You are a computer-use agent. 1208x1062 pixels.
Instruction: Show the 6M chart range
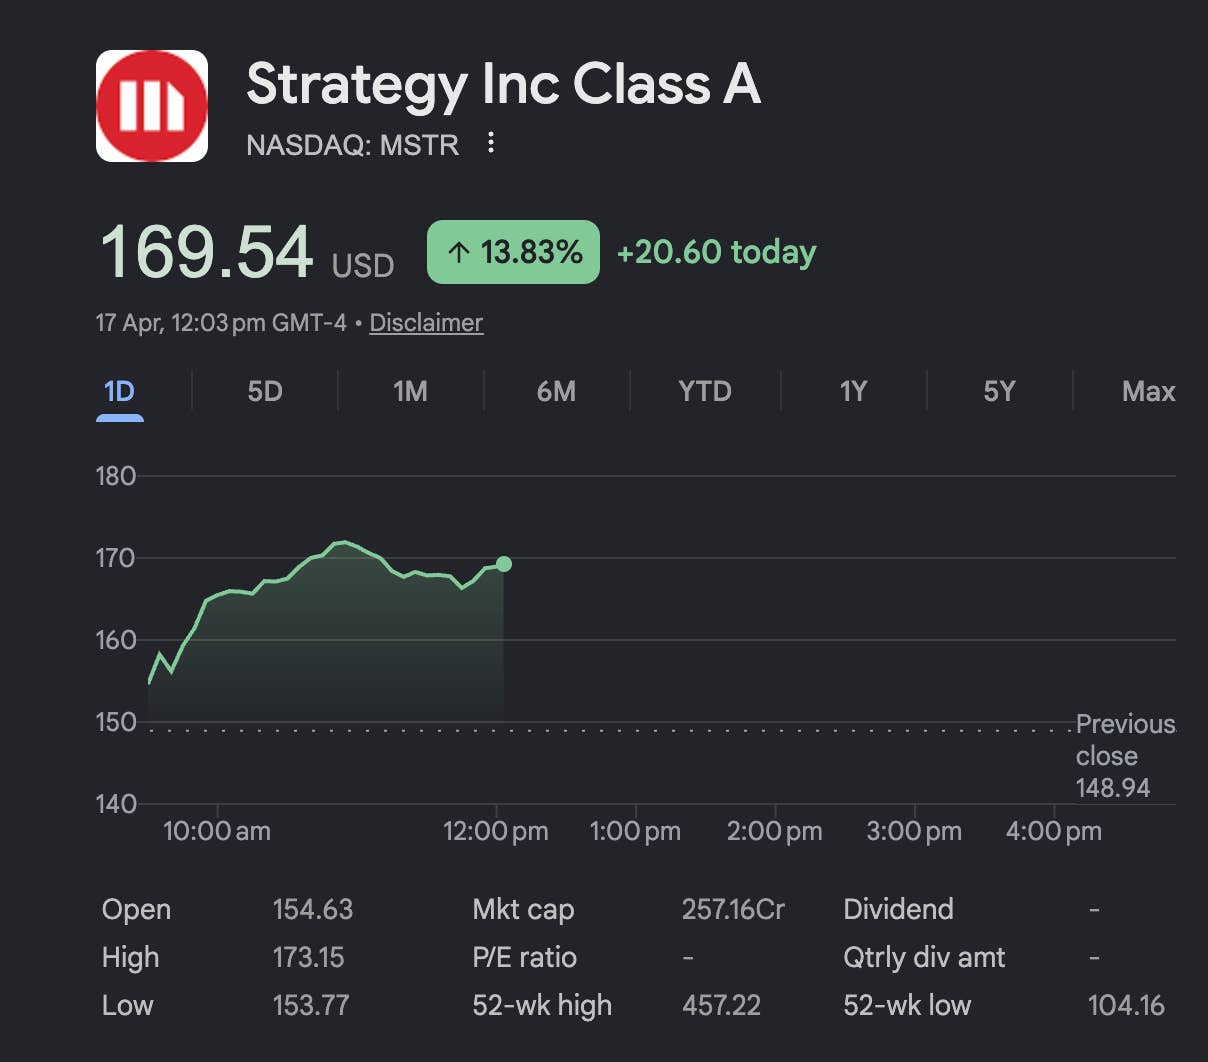pos(556,391)
